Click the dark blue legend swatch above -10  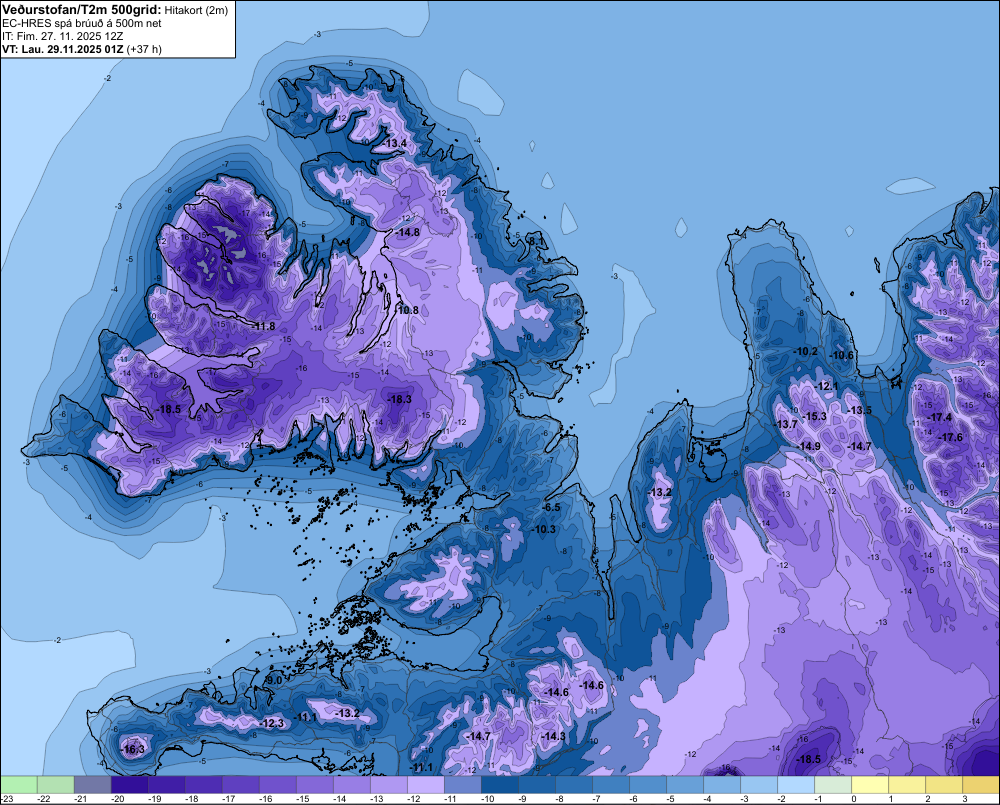[499, 784]
